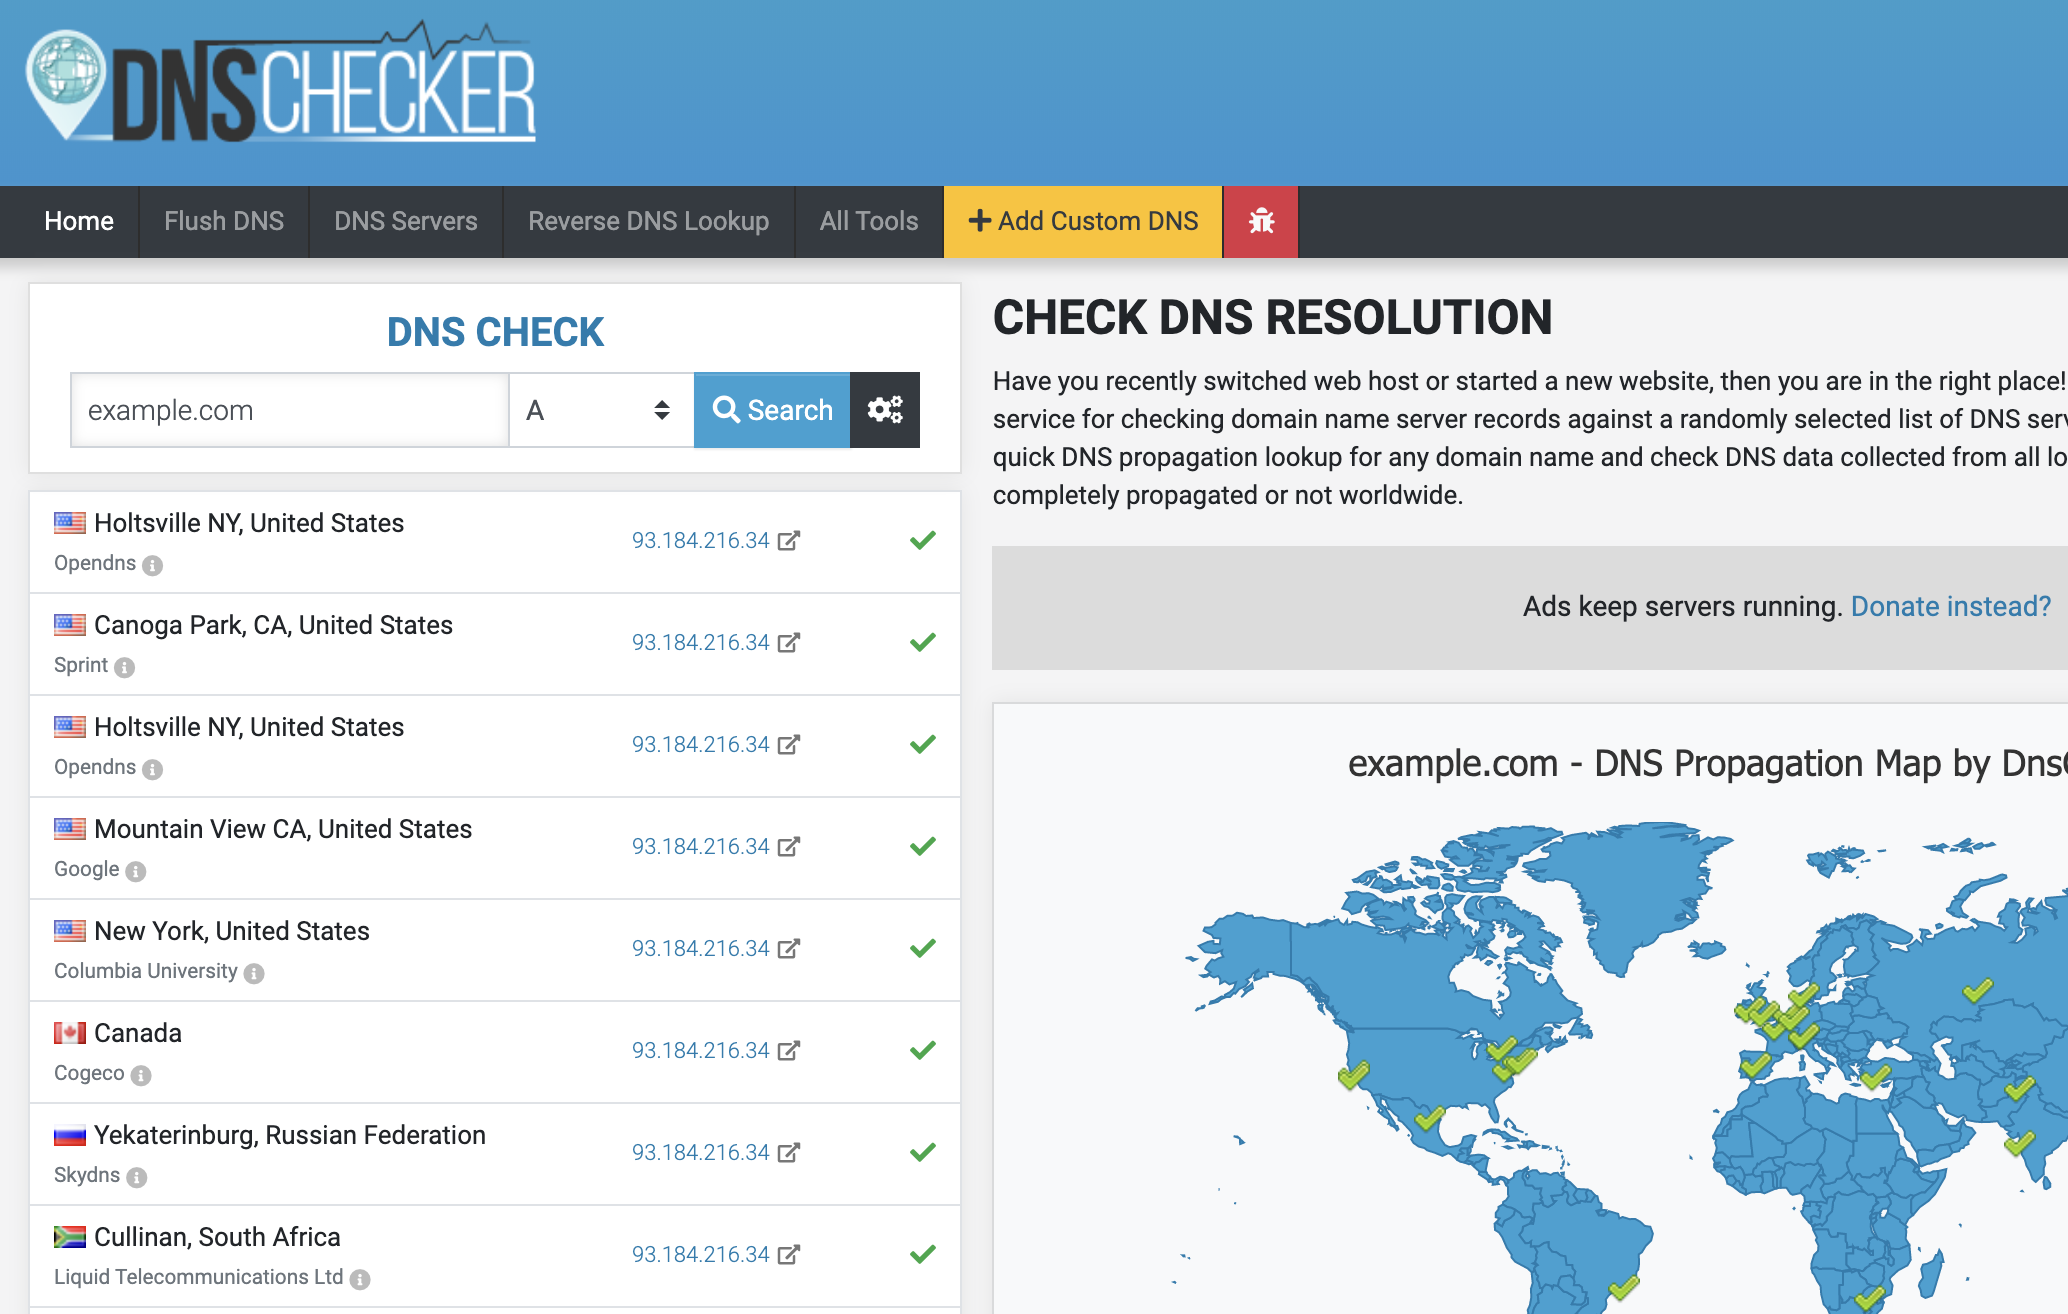Click Cogeco provider label
The width and height of the screenshot is (2068, 1314).
pyautogui.click(x=89, y=1073)
